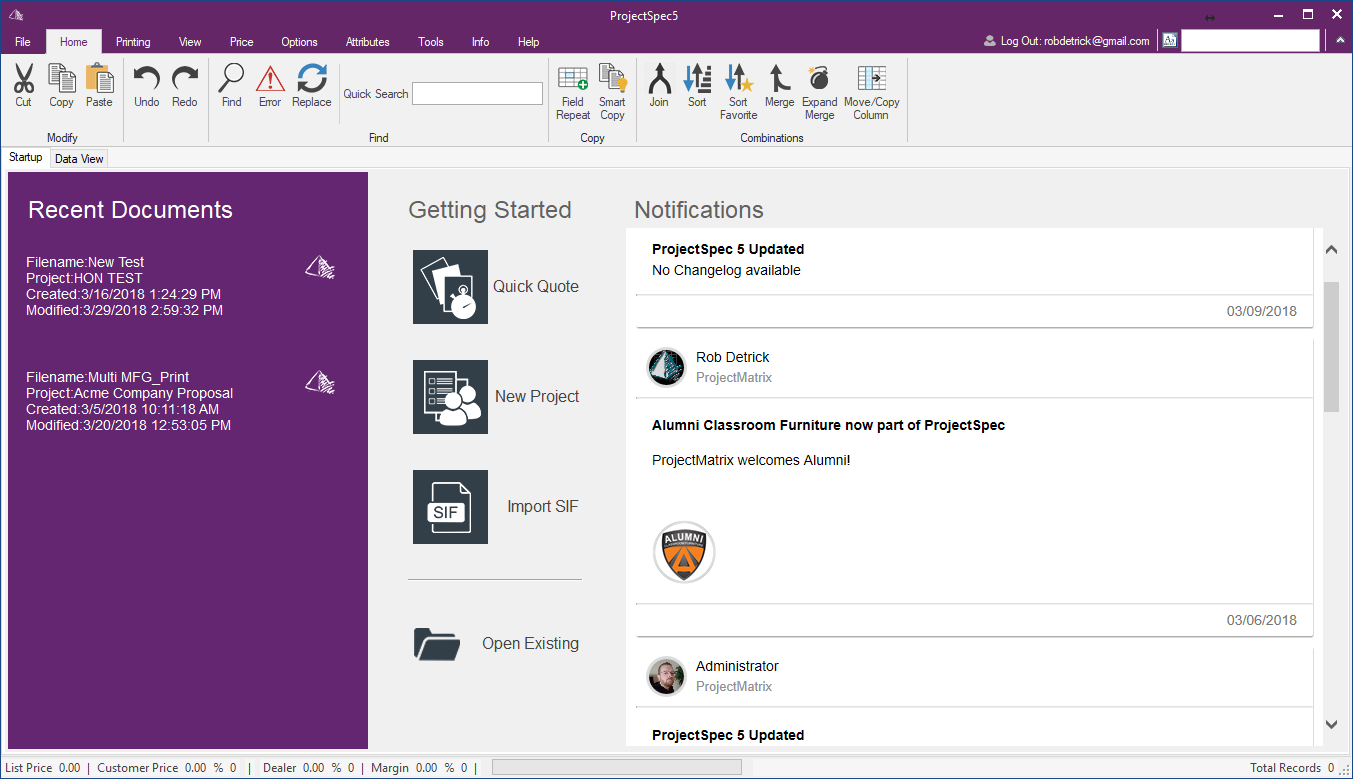
Task: Click the icon next to the top-right search box
Action: pos(1169,41)
